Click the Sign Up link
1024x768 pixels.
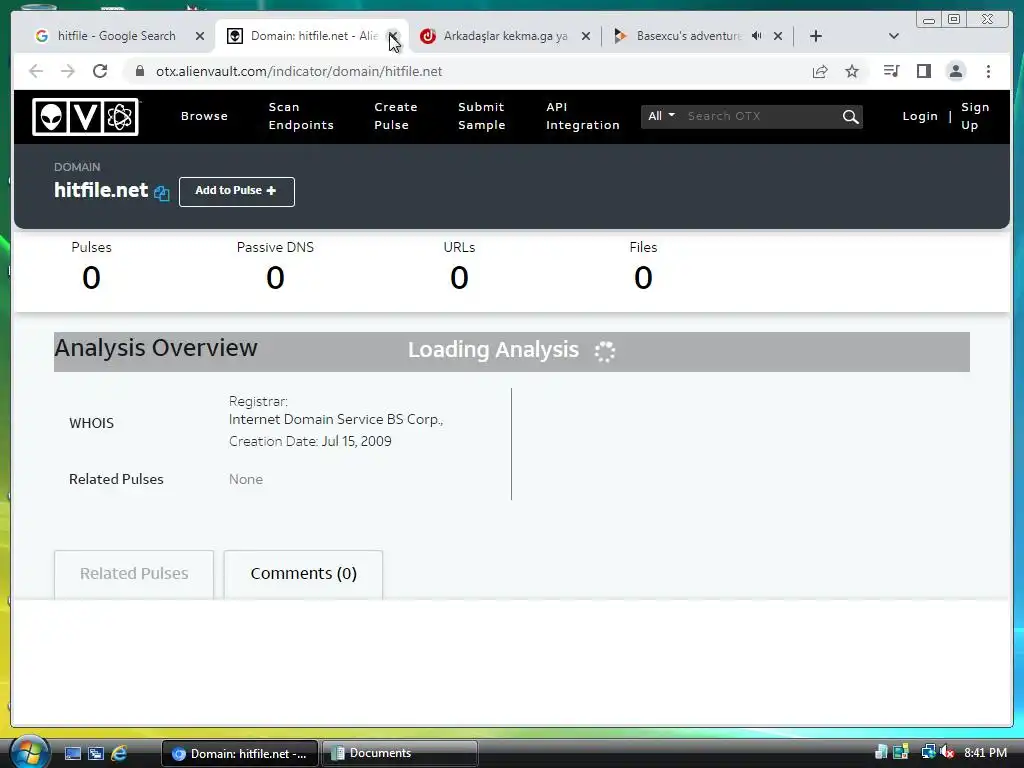(974, 116)
